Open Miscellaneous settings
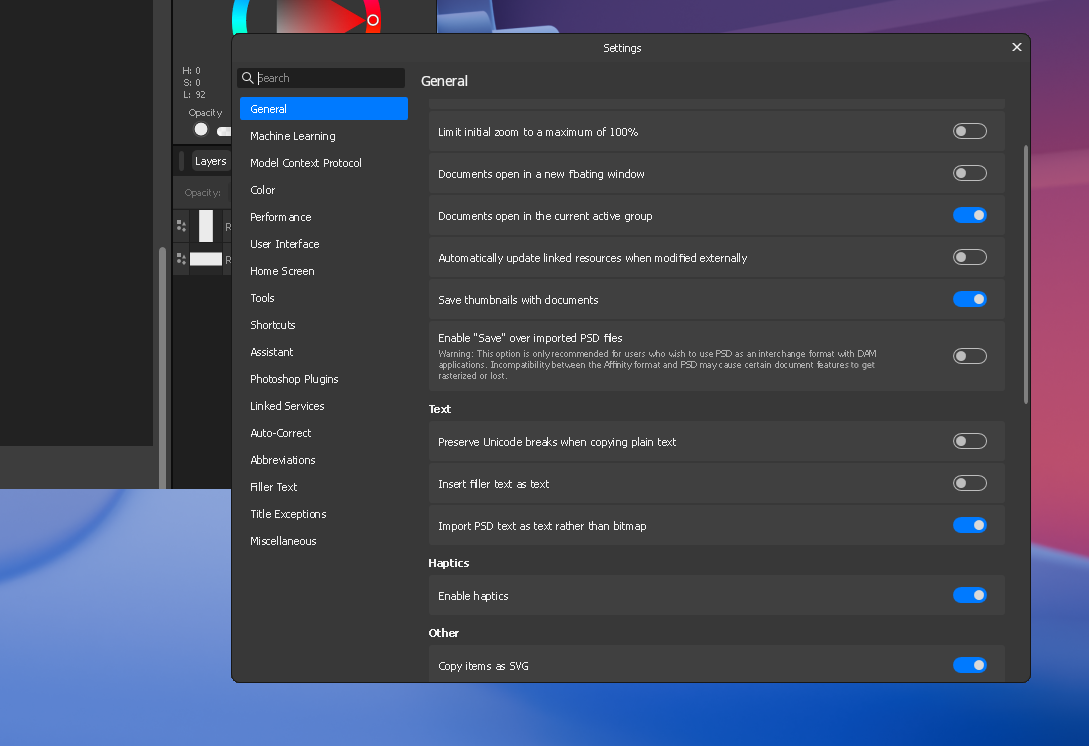Viewport: 1089px width, 746px height. pos(324,542)
